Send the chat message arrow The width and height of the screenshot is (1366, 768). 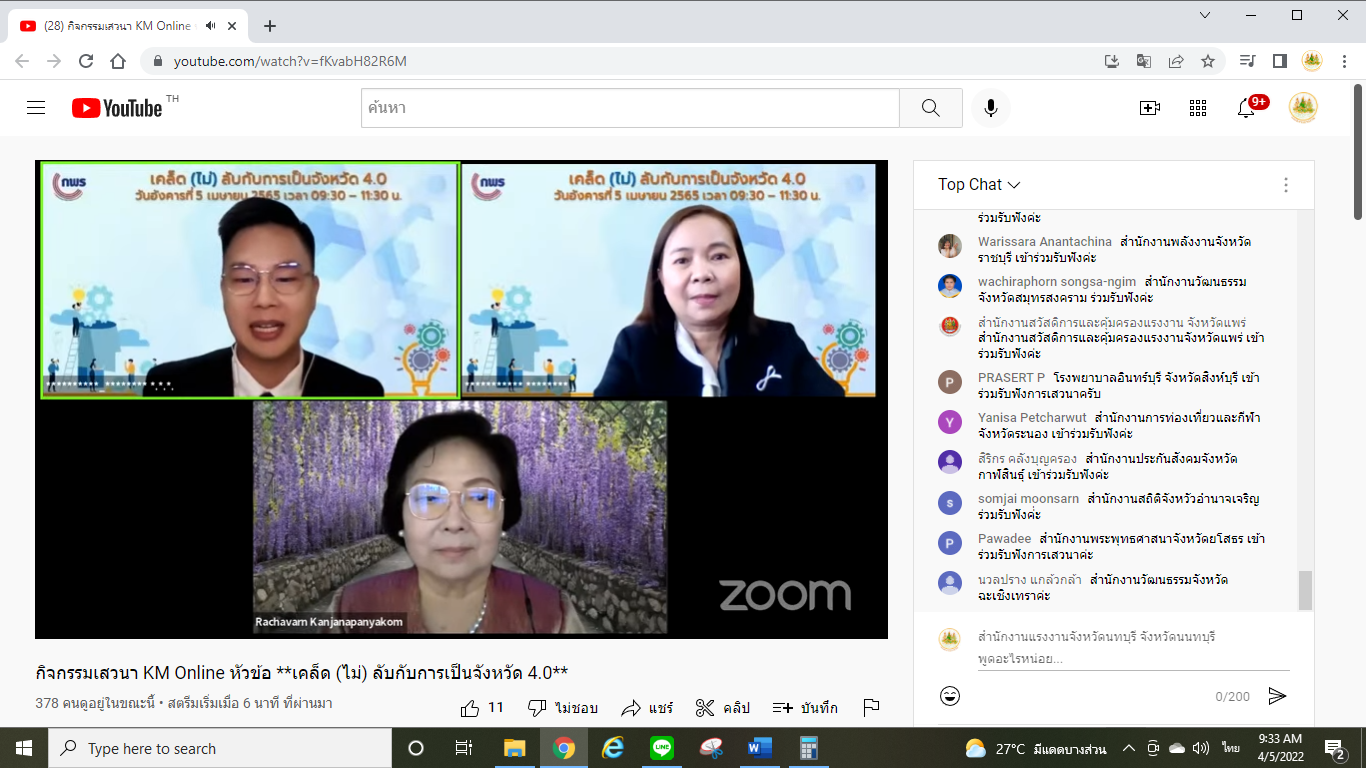pos(1277,696)
